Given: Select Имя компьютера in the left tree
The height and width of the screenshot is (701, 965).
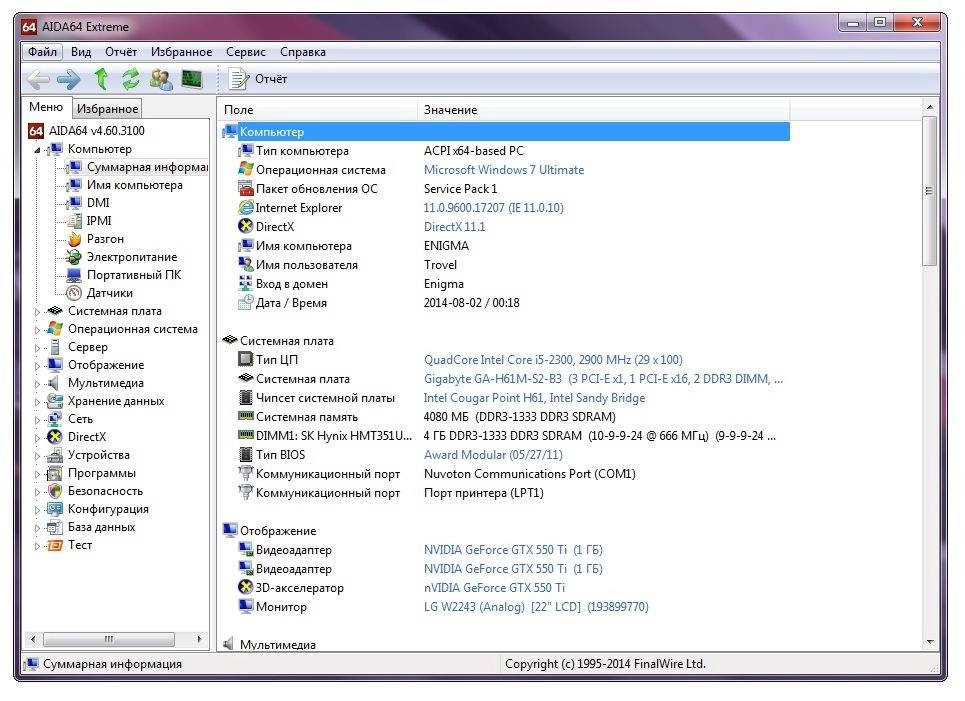Looking at the screenshot, I should tap(134, 185).
